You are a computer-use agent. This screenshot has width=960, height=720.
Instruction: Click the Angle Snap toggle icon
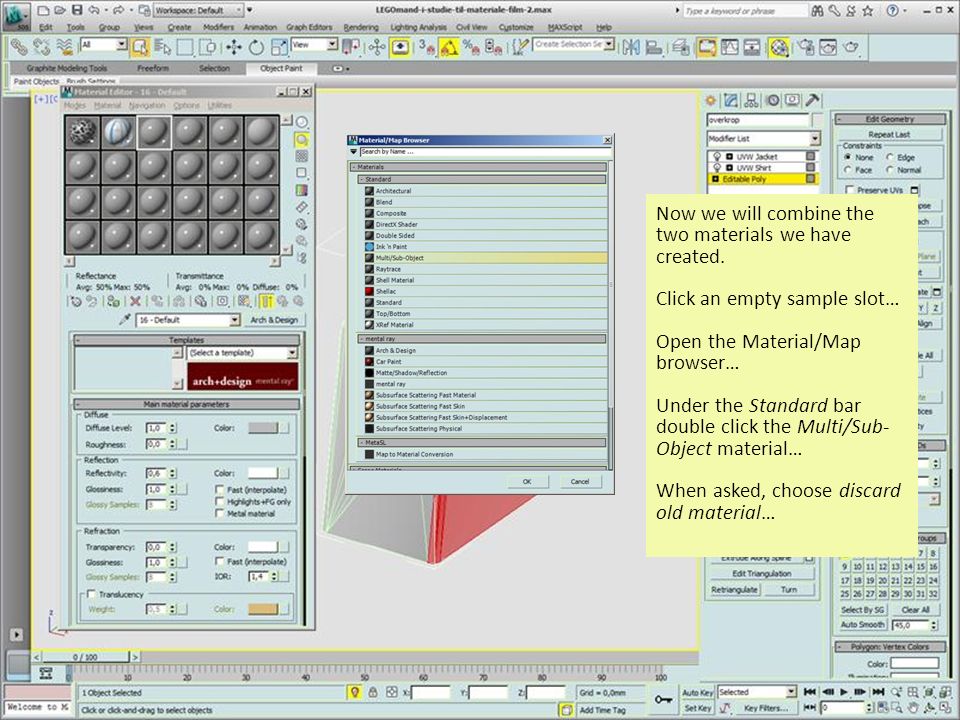pos(449,47)
